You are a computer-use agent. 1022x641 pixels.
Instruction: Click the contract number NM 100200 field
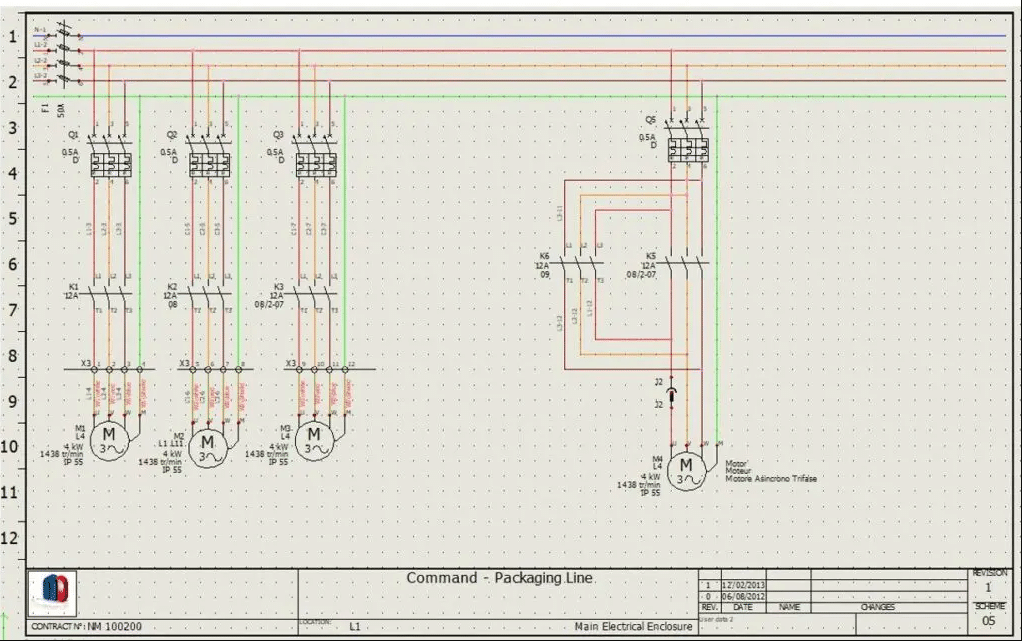pyautogui.click(x=90, y=626)
